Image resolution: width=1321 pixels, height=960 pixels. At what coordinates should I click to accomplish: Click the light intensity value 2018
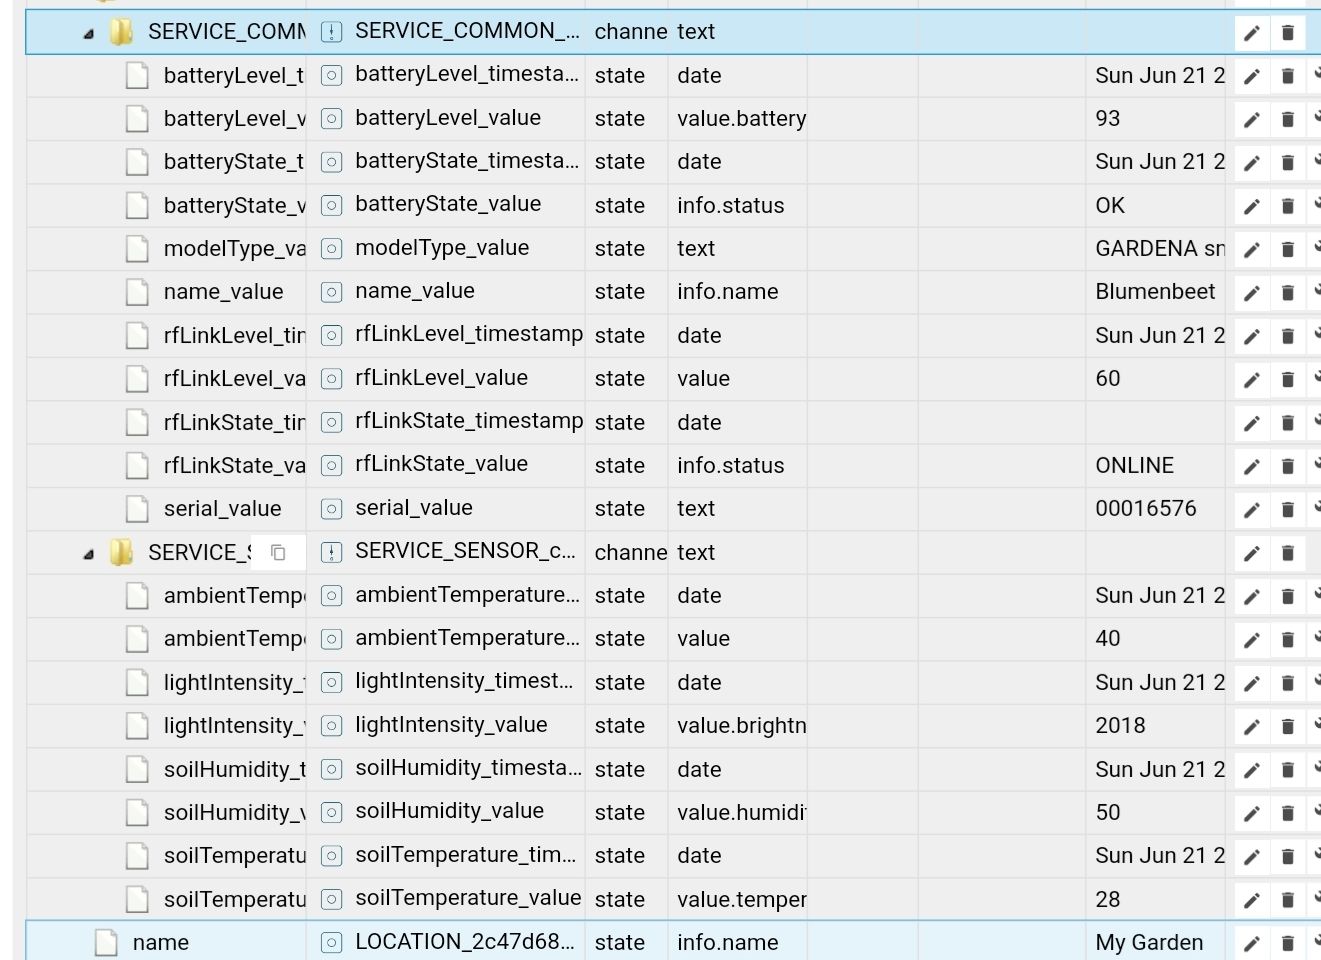1120,726
